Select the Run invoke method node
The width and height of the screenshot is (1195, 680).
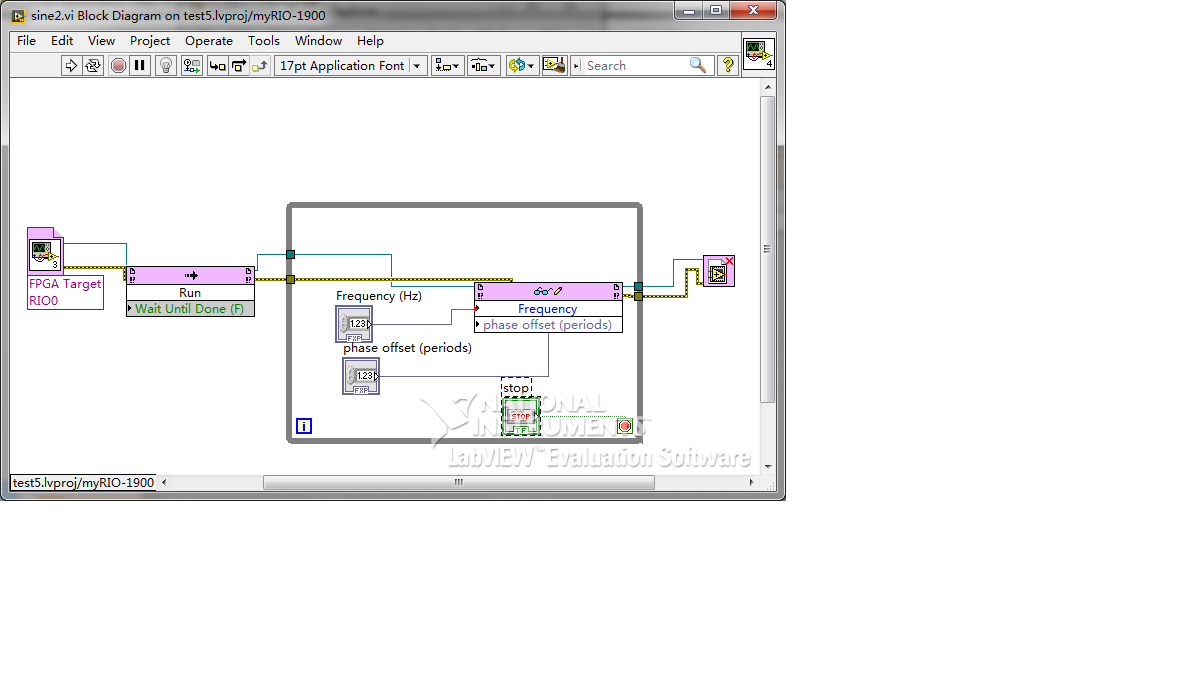coord(190,275)
